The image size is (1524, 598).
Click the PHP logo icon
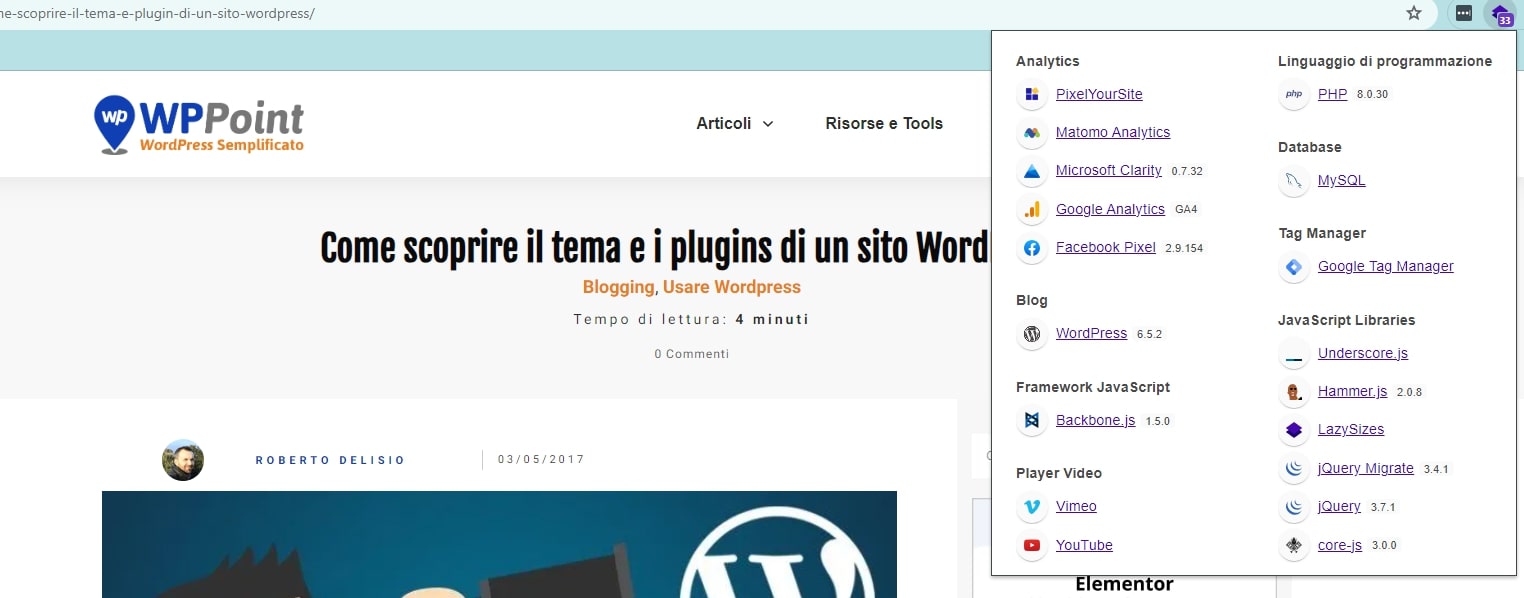[1294, 95]
